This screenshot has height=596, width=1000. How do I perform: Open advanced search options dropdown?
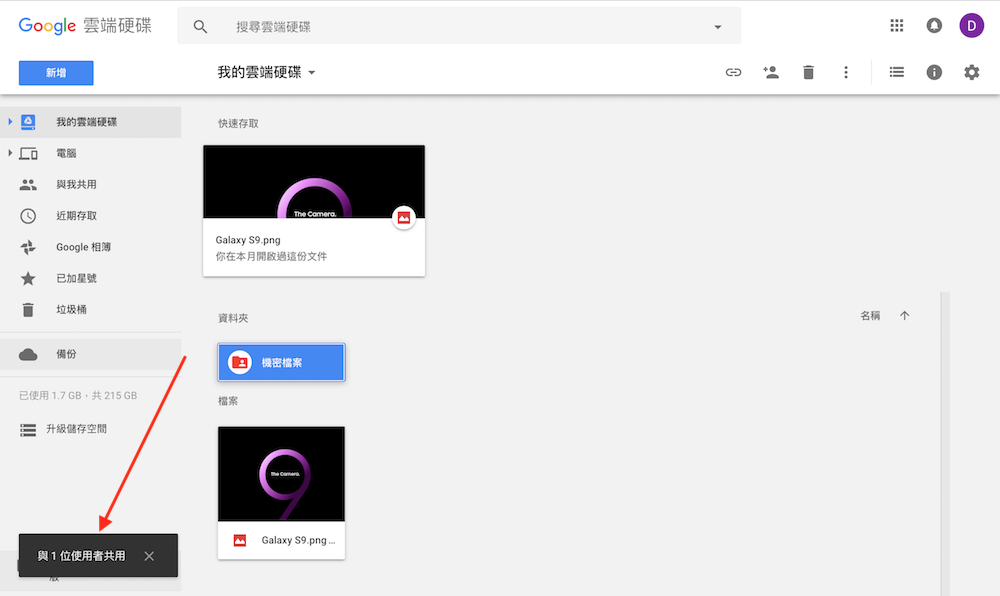717,26
